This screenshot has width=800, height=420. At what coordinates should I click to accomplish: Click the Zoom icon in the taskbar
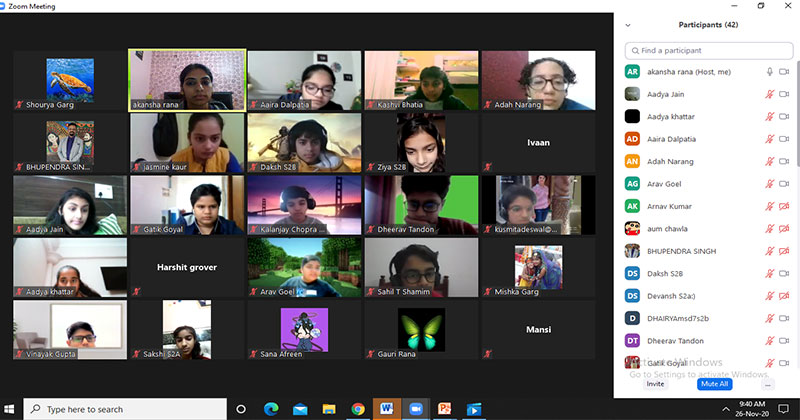click(414, 409)
